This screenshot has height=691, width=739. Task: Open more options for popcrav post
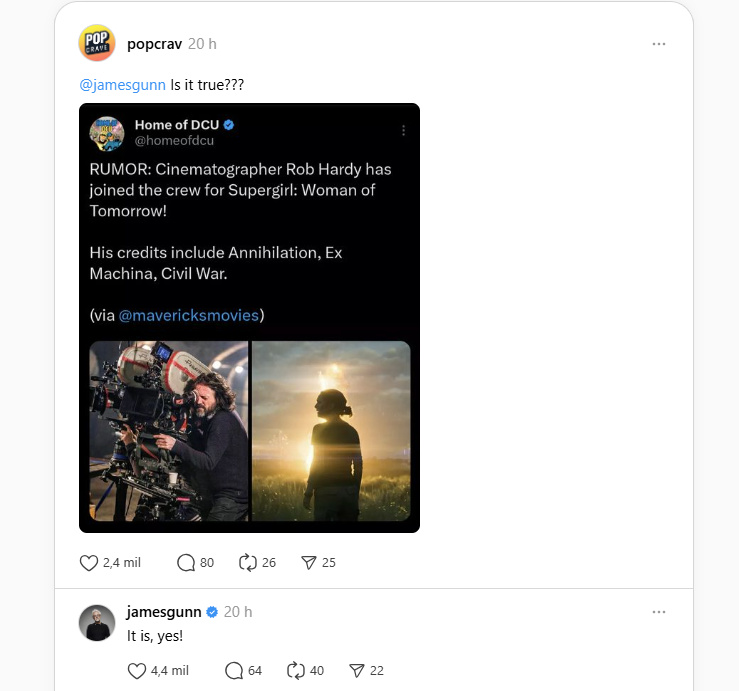pyautogui.click(x=659, y=44)
